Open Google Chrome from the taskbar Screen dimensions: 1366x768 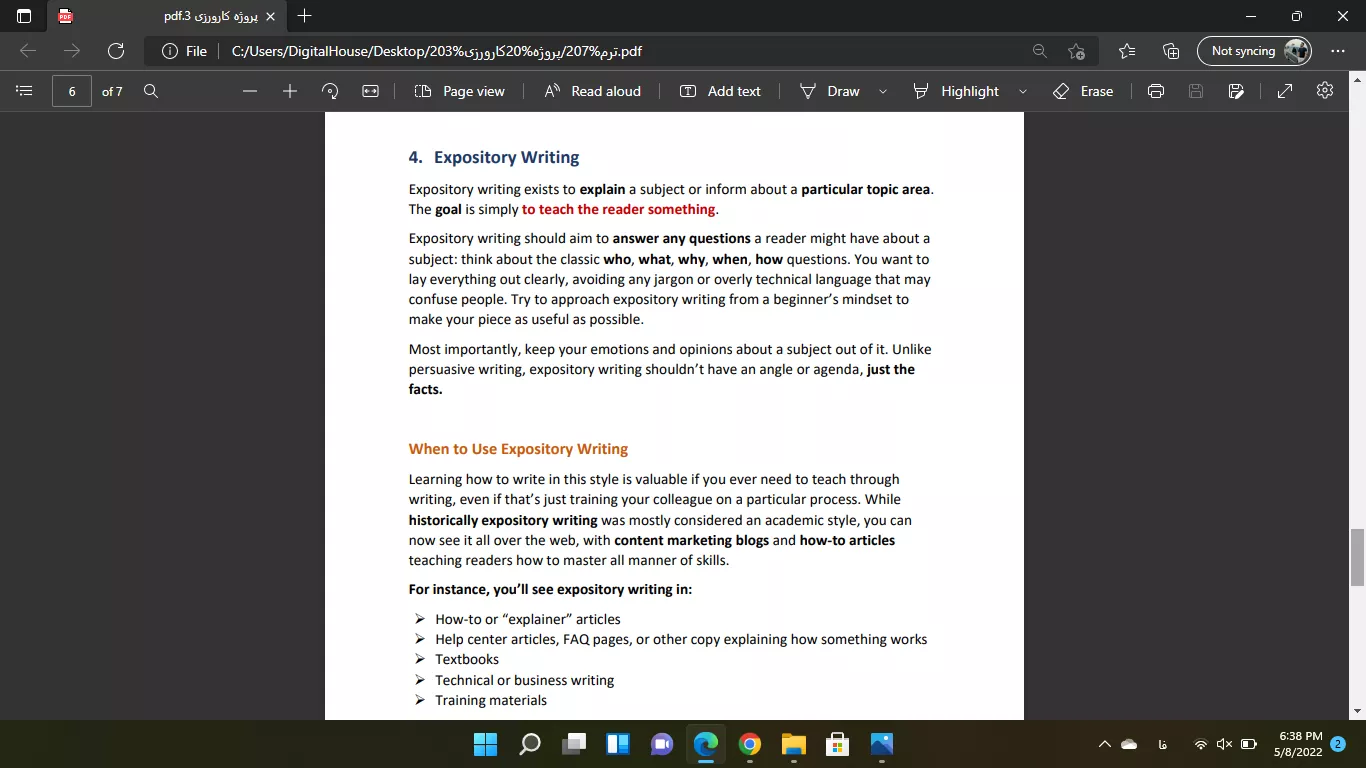click(x=750, y=744)
